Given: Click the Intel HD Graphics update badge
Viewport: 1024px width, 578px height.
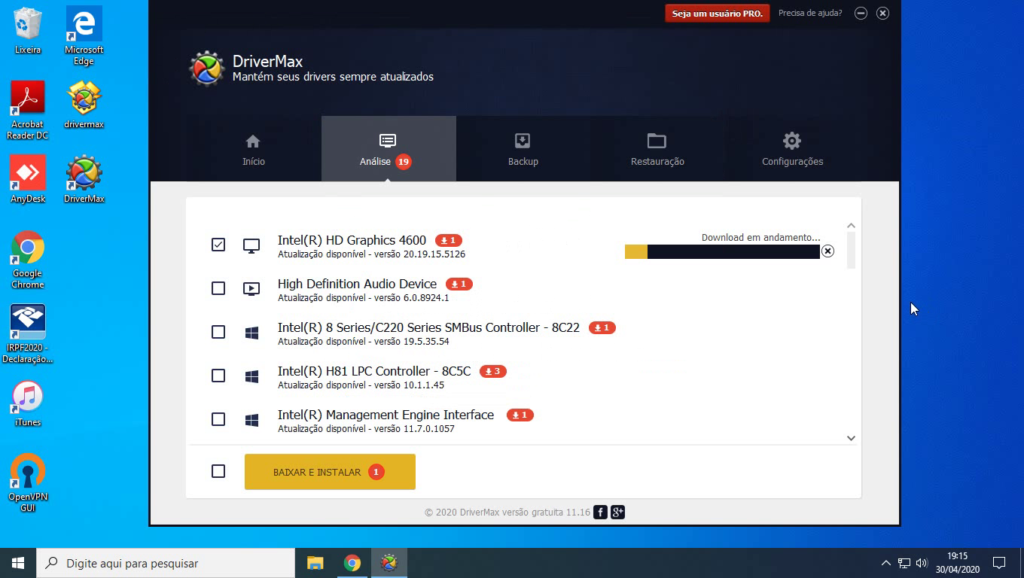Looking at the screenshot, I should (449, 240).
